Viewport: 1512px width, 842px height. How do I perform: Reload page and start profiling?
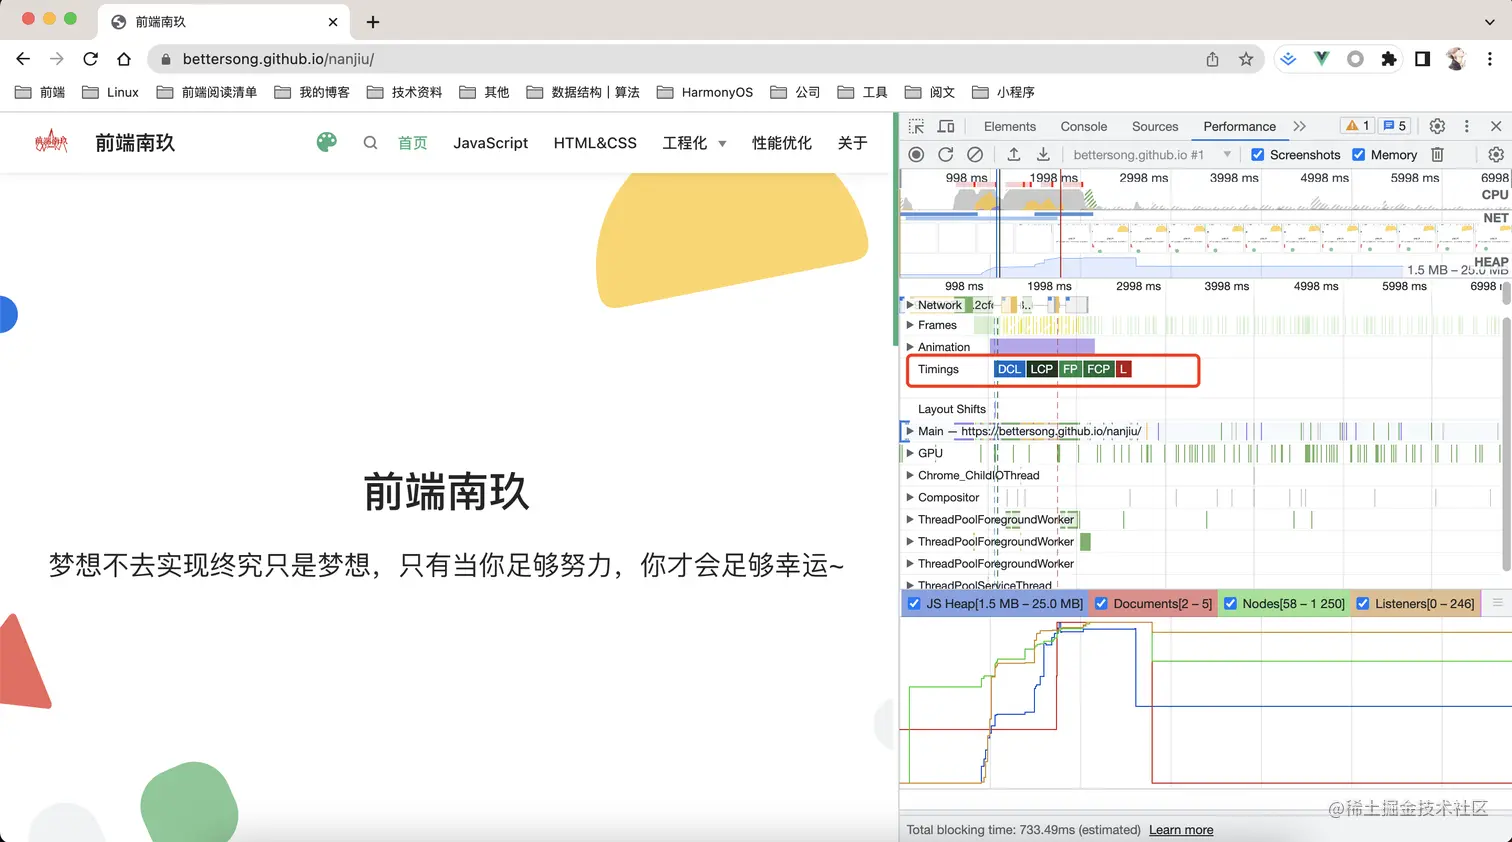point(945,154)
